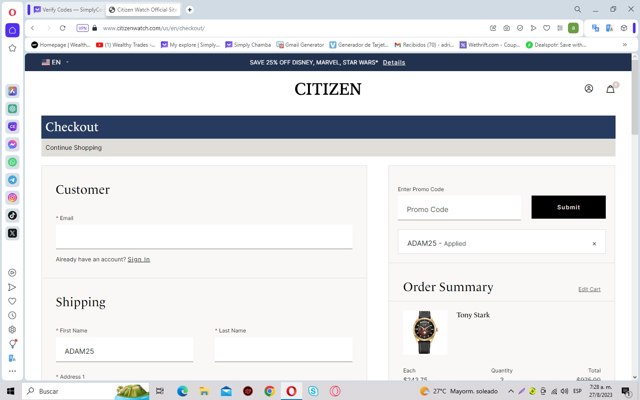Open Messenger in Opera sidebar
This screenshot has height=400, width=640.
click(13, 144)
